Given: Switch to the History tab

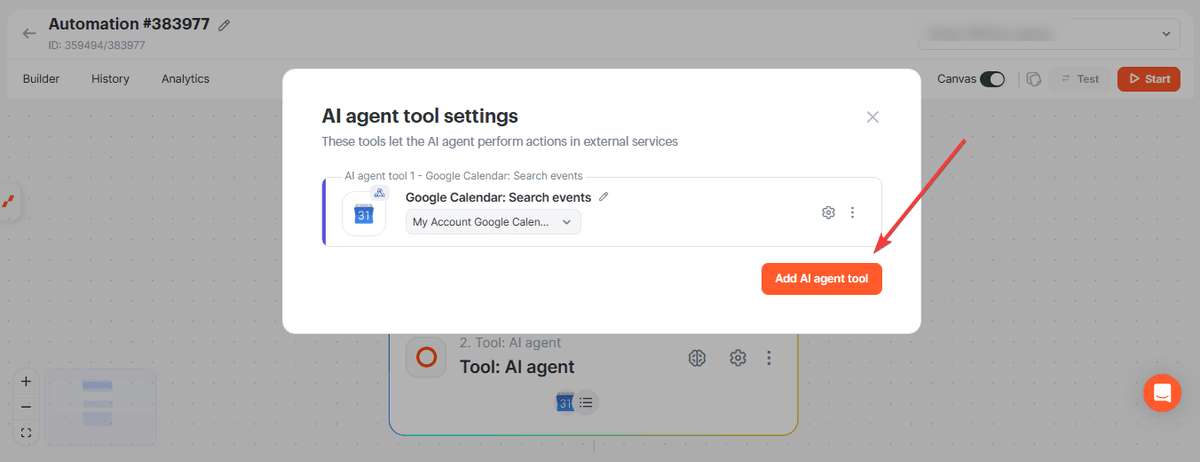Looking at the screenshot, I should pos(110,79).
